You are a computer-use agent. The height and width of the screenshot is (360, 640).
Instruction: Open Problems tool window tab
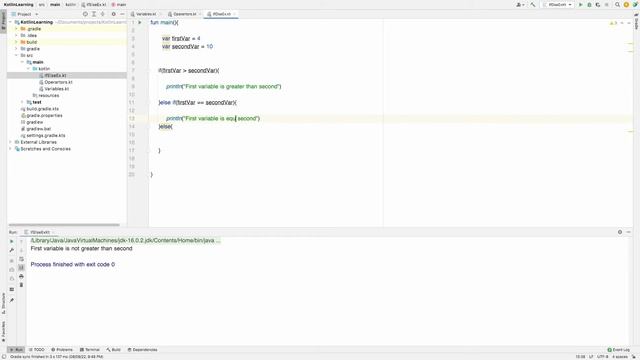tap(62, 350)
